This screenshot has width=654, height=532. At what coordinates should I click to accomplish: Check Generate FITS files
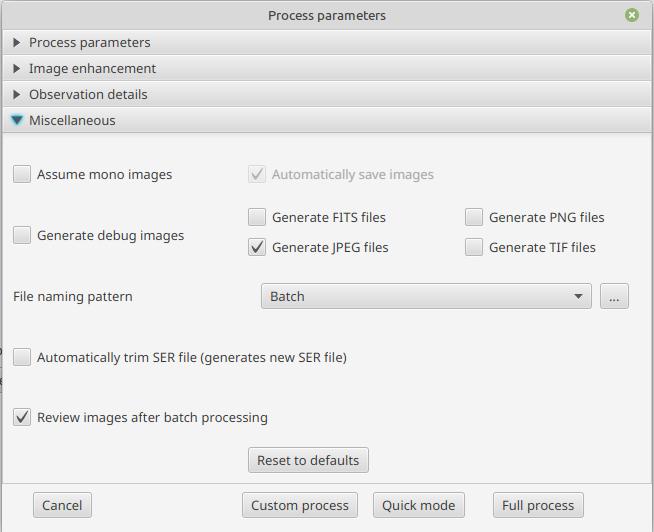coord(257,217)
